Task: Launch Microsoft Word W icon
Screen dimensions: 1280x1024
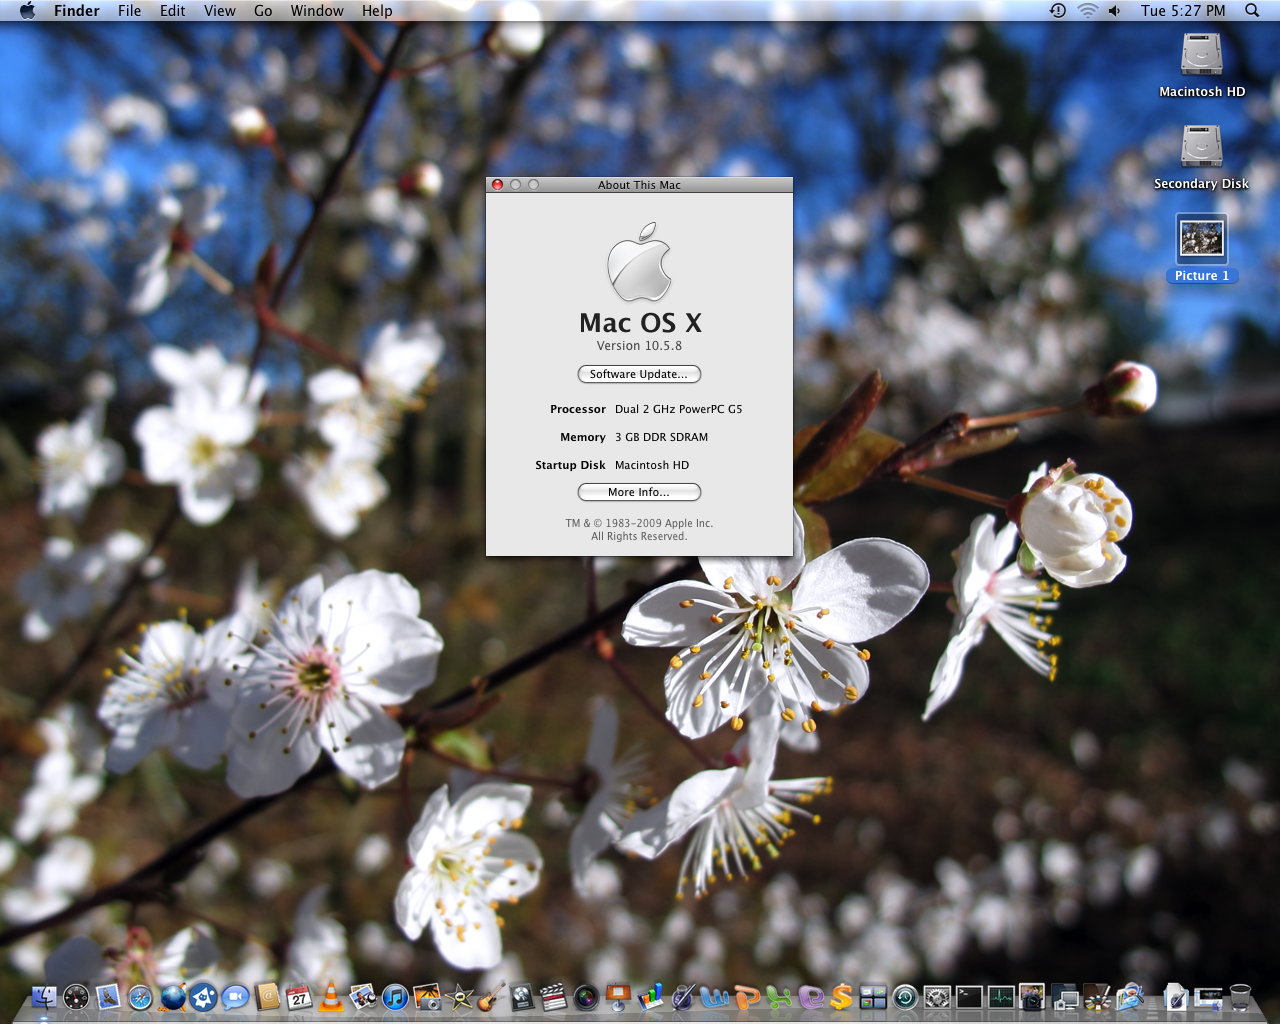Action: [x=714, y=997]
